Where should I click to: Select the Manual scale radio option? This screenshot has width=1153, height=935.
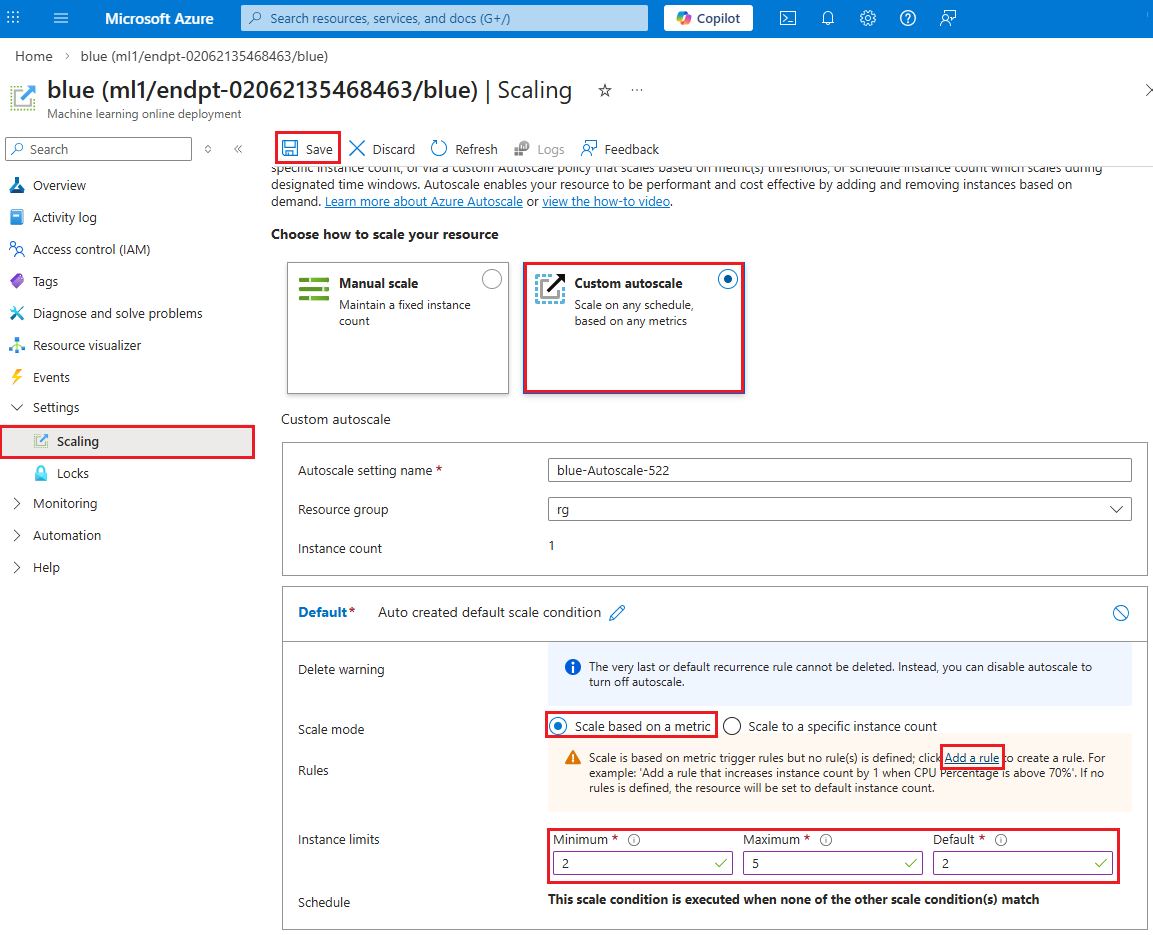[x=492, y=279]
